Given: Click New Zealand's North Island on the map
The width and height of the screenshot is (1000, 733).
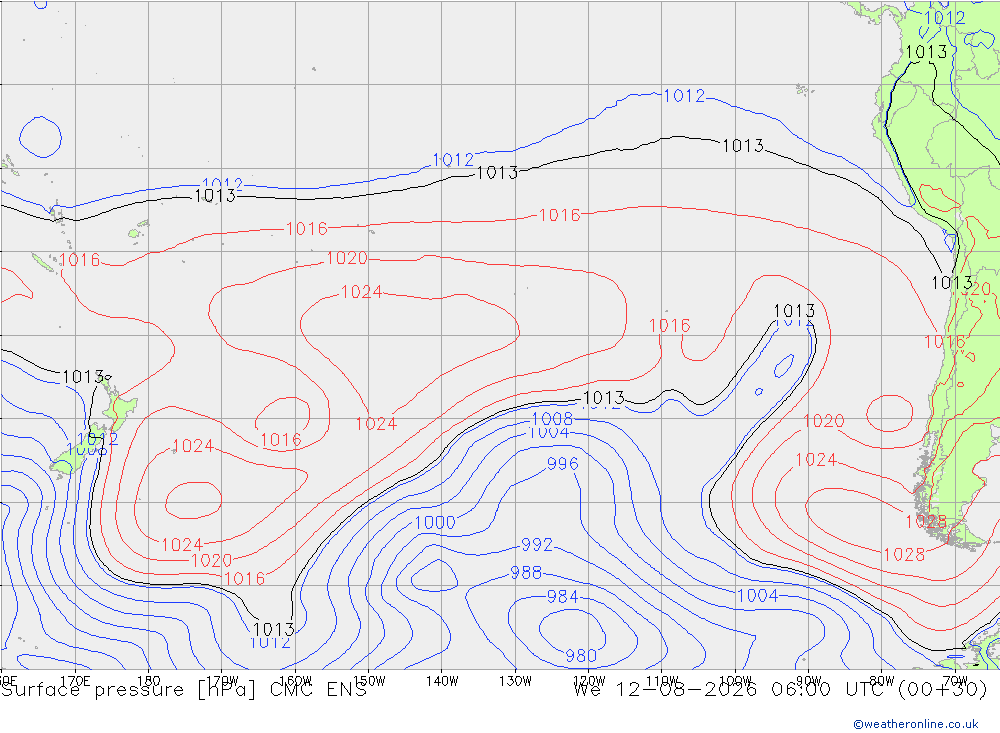Looking at the screenshot, I should pos(121,410).
